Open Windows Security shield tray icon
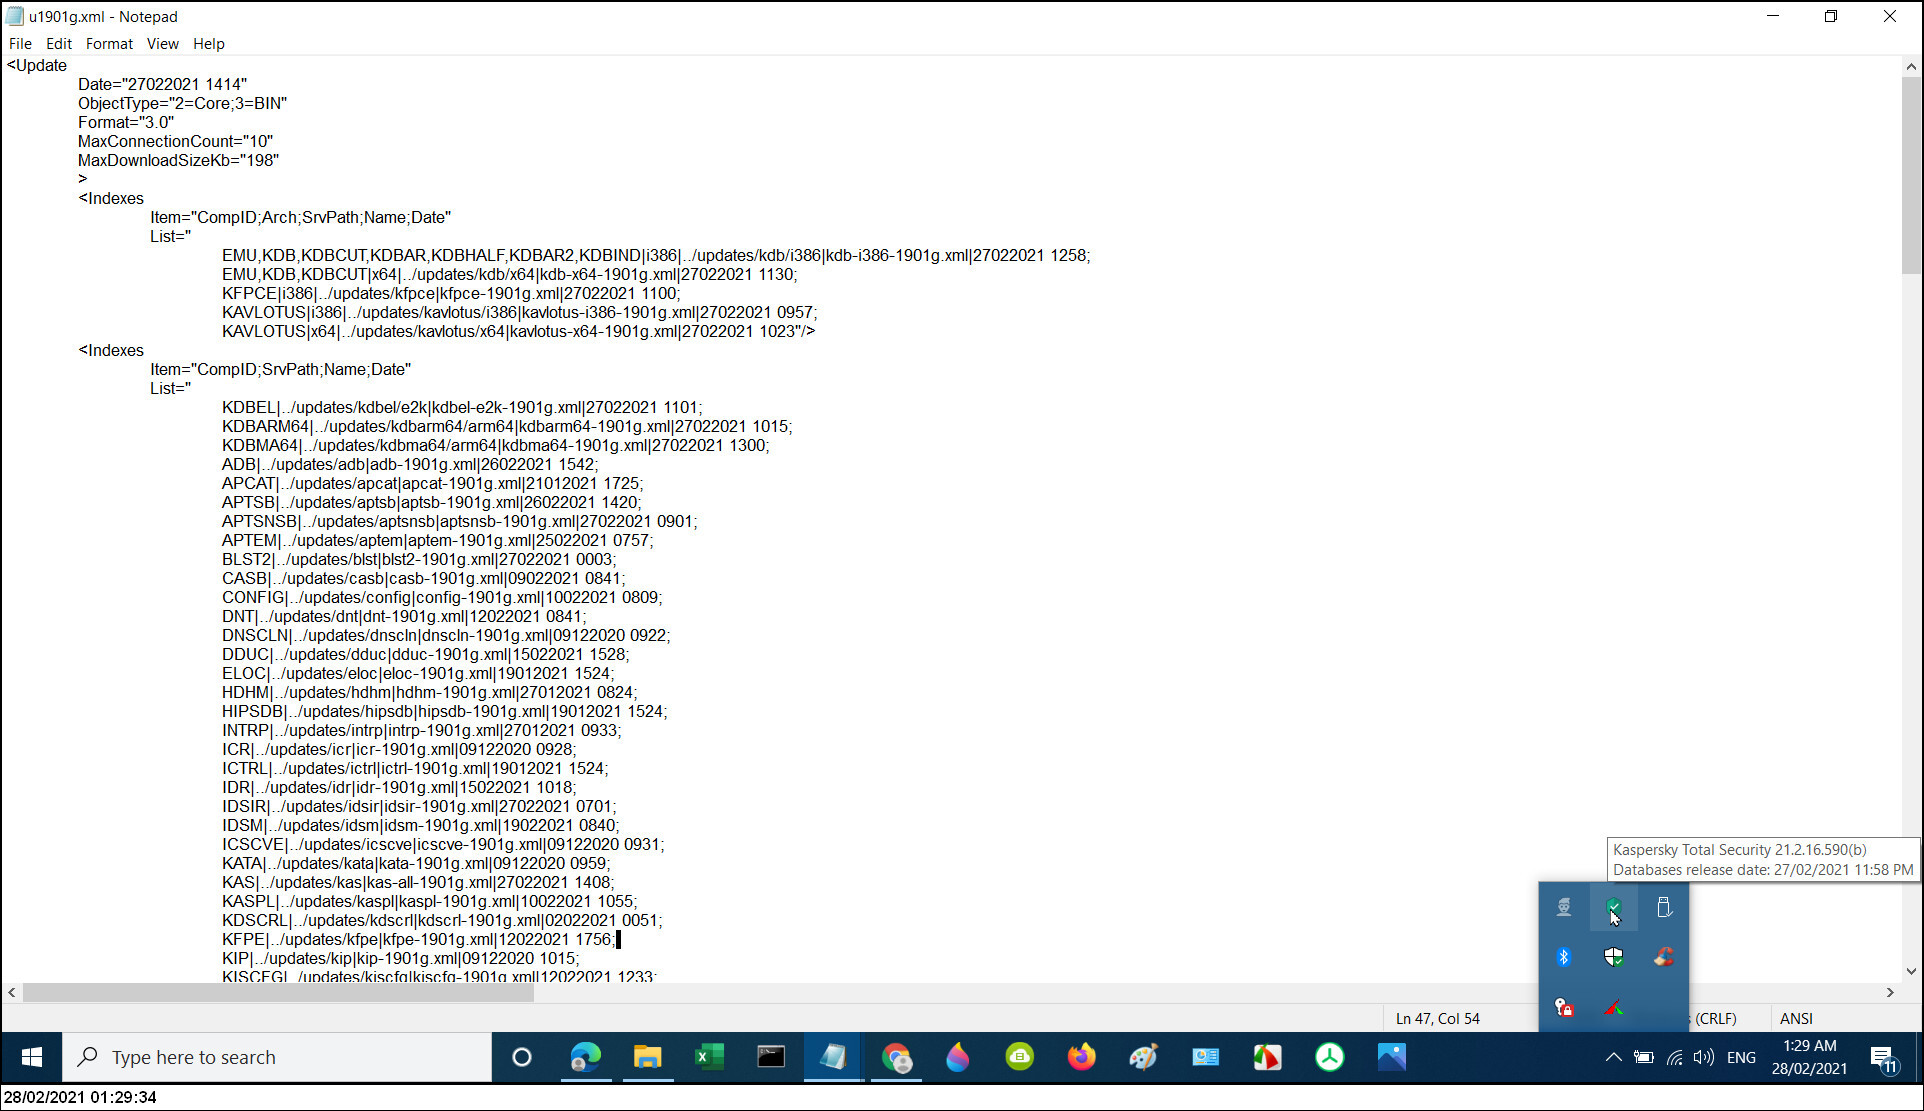Image resolution: width=1924 pixels, height=1111 pixels. click(1613, 957)
